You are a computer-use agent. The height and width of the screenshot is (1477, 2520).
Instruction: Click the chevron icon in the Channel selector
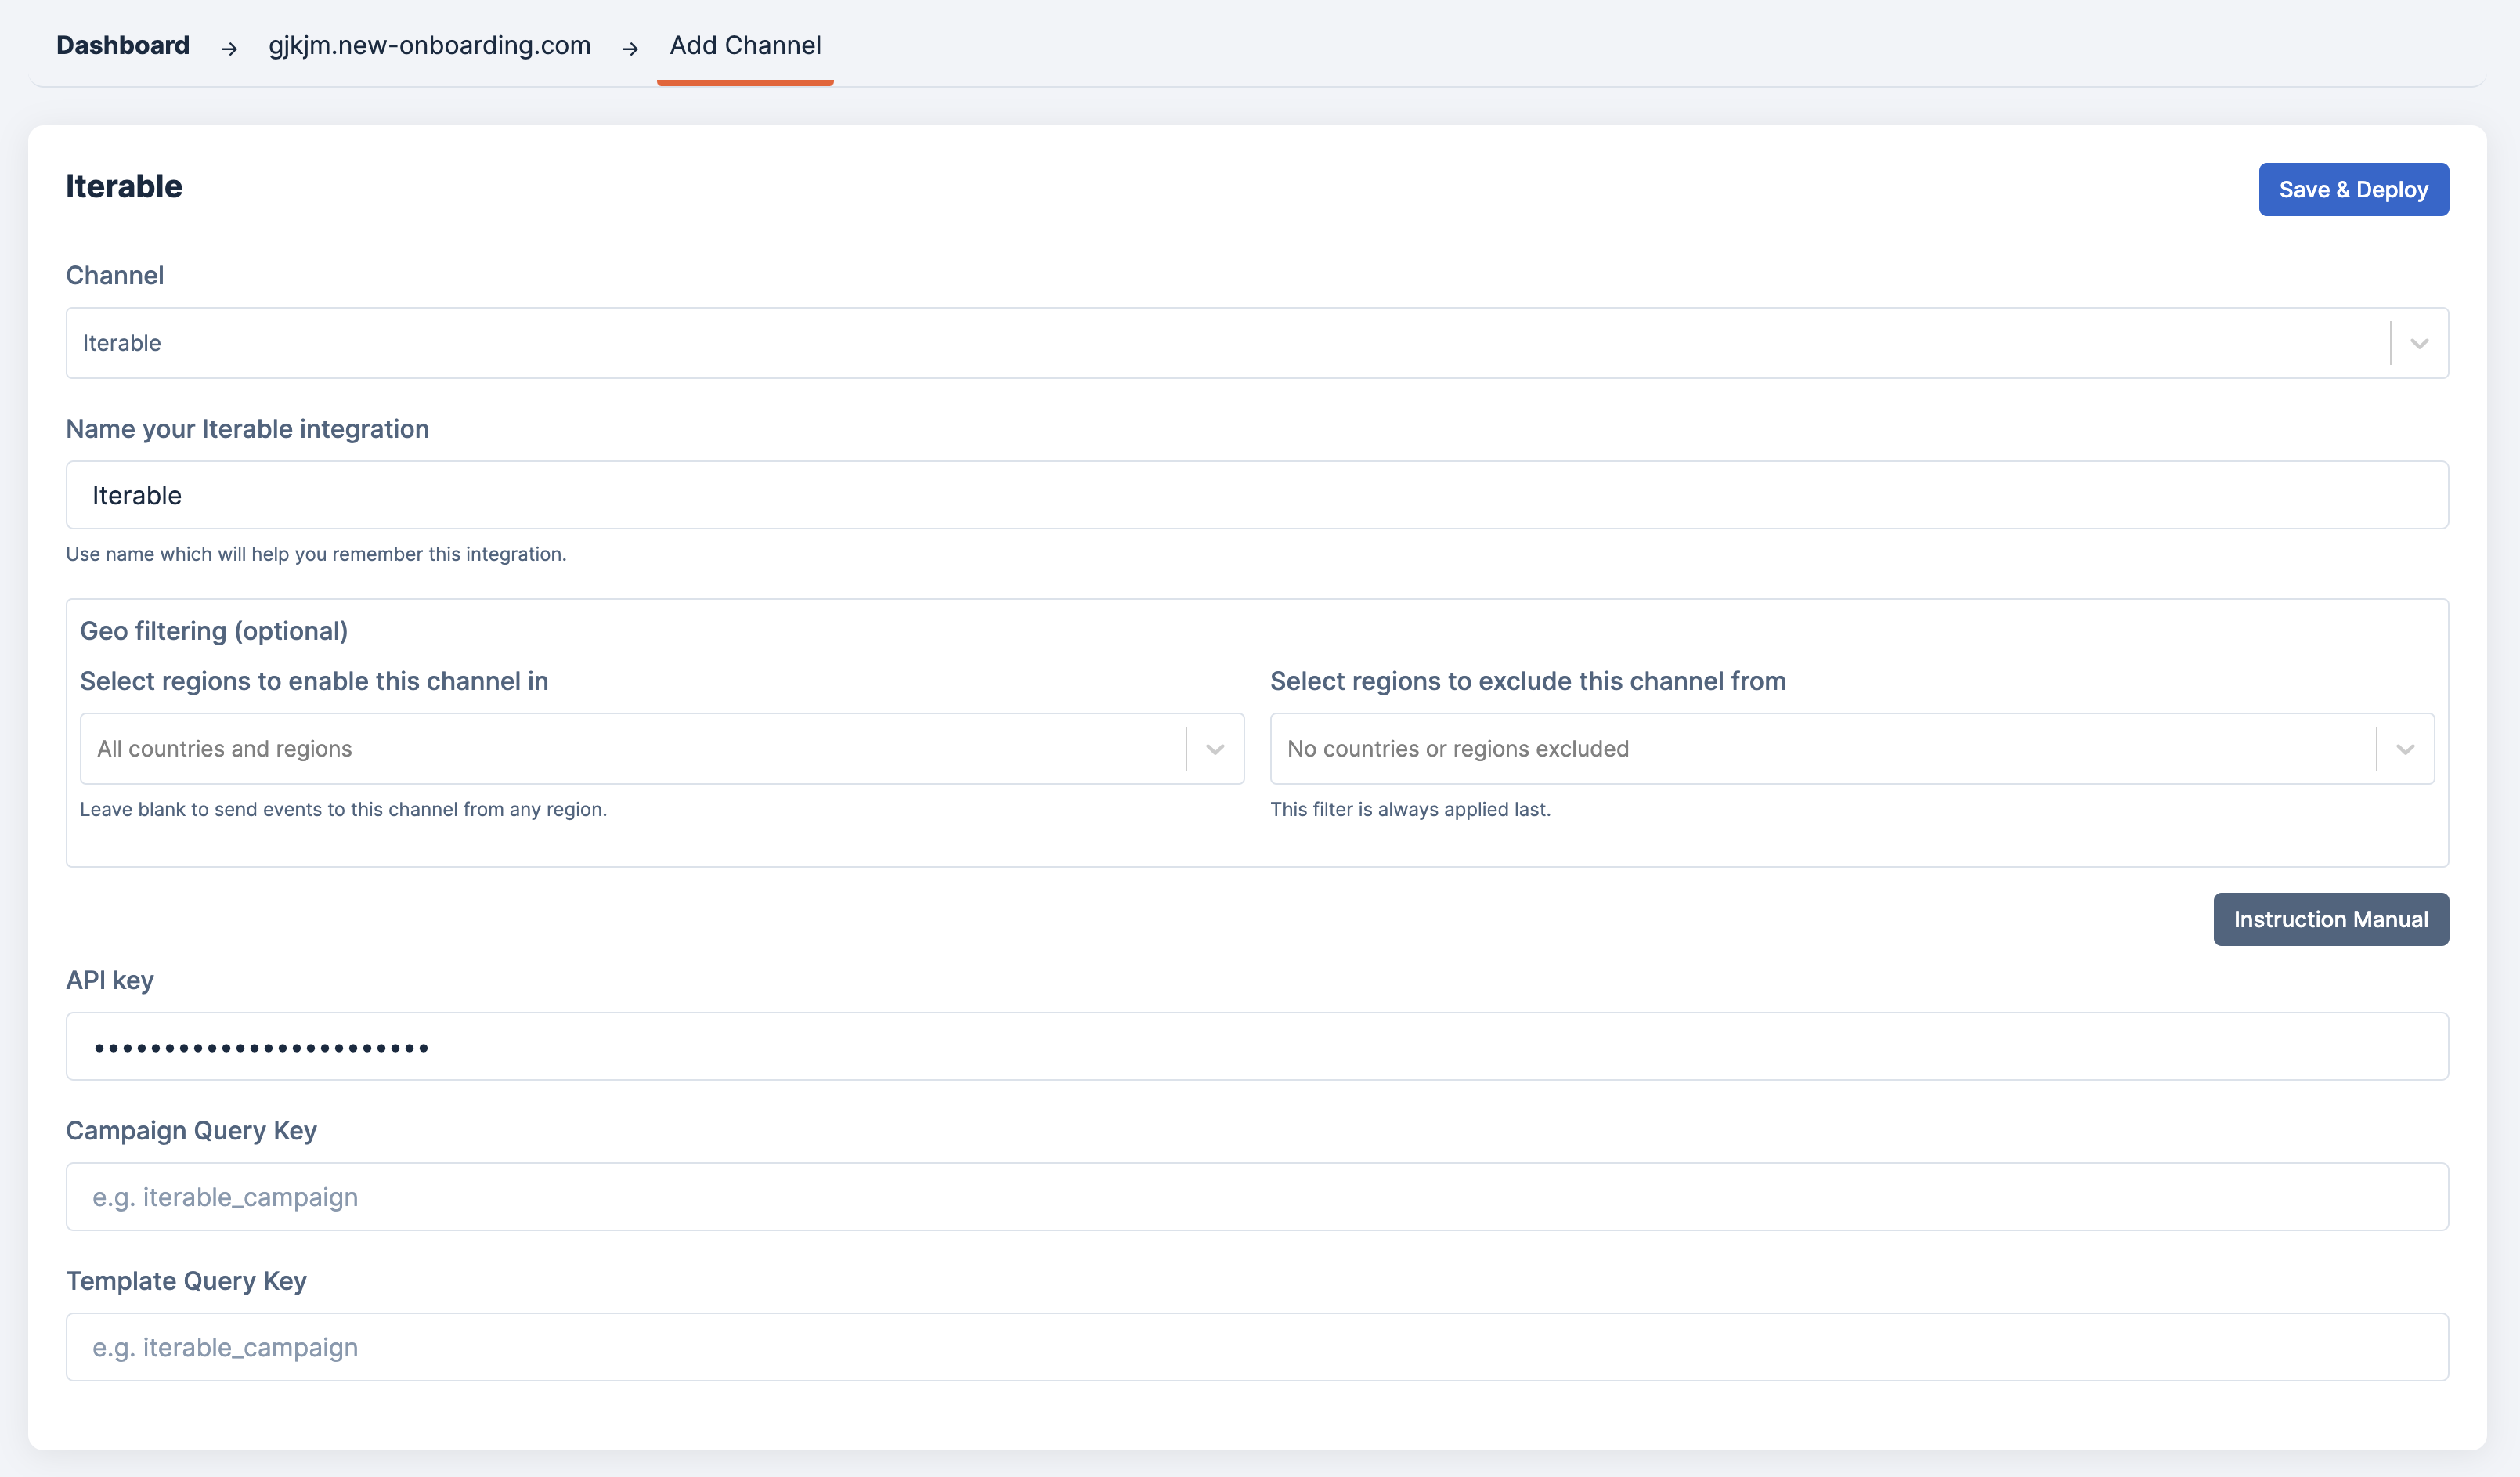click(2418, 343)
